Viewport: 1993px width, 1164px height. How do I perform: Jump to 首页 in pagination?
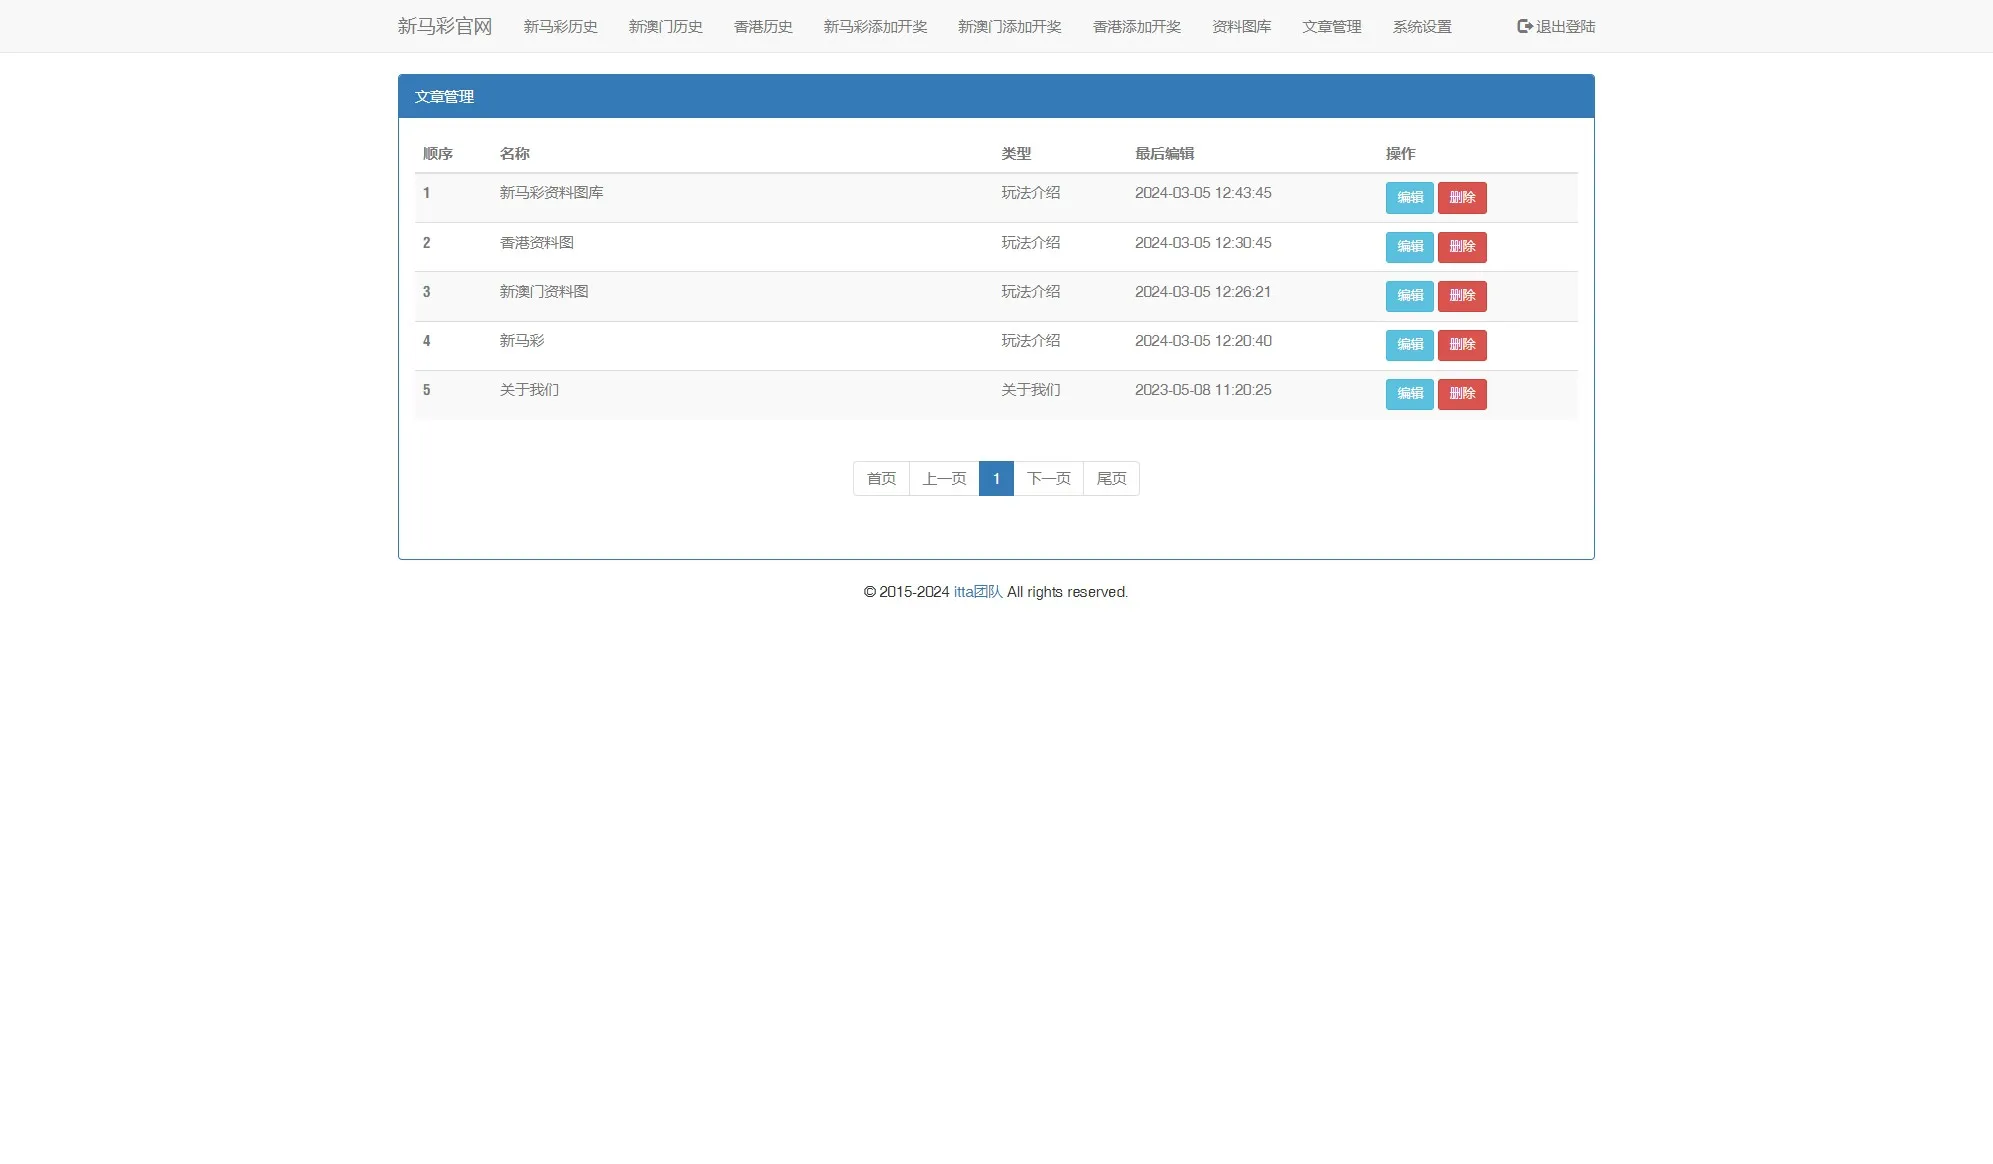point(880,478)
